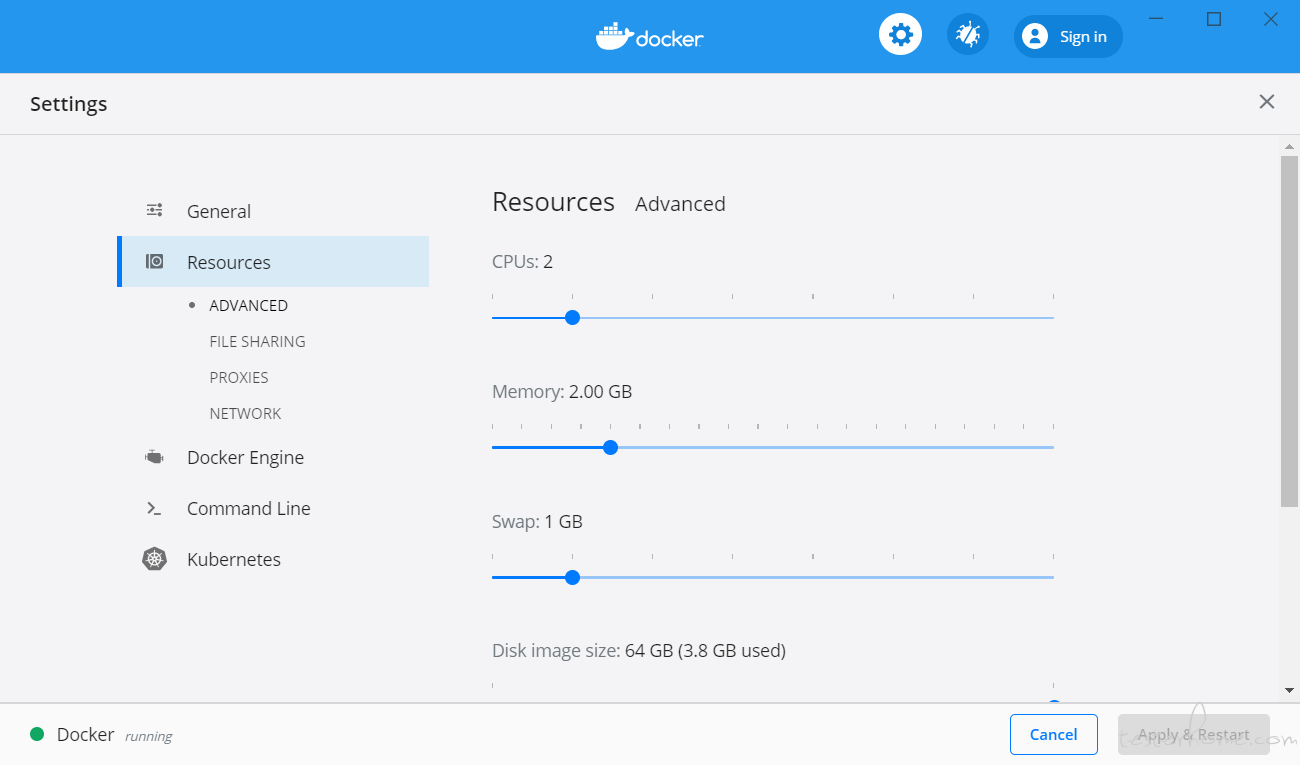This screenshot has width=1300, height=765.
Task: Select Resources in the sidebar
Action: pyautogui.click(x=273, y=262)
